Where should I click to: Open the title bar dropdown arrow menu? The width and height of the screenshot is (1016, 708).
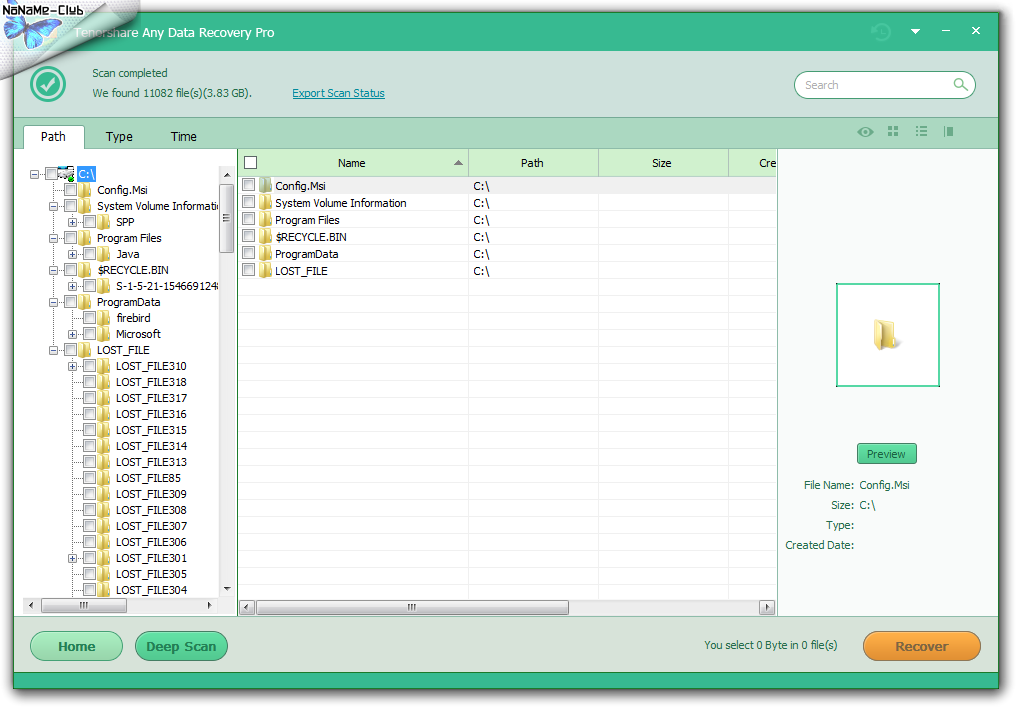[x=915, y=32]
